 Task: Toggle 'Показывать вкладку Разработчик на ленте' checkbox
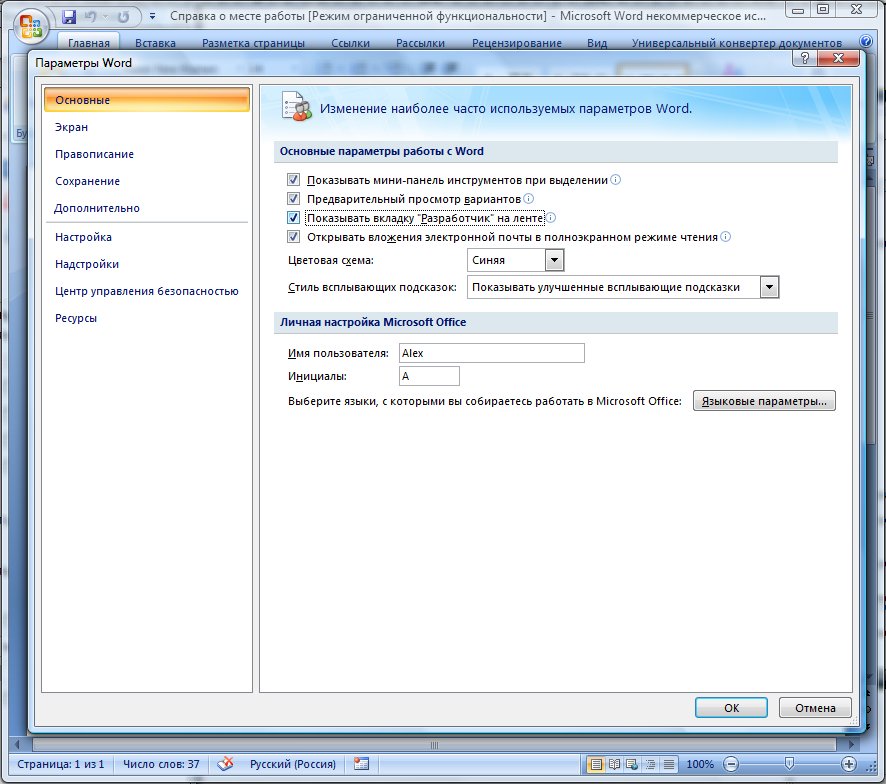point(293,218)
